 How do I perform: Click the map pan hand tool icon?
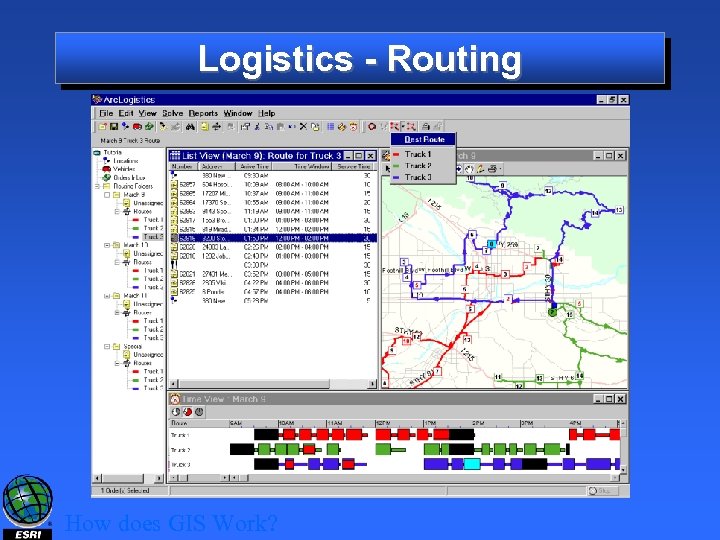(469, 169)
